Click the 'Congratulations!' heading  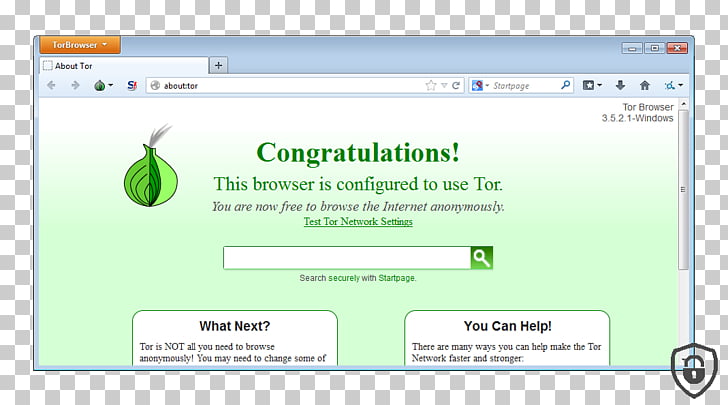click(358, 153)
